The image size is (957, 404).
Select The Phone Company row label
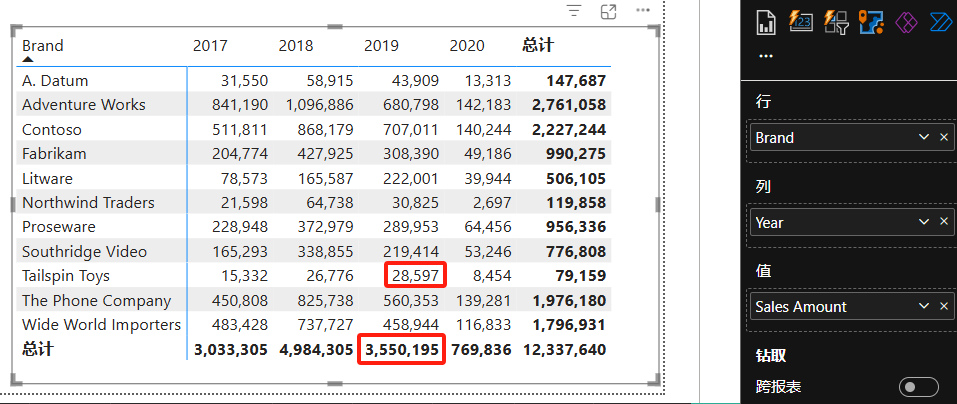96,301
